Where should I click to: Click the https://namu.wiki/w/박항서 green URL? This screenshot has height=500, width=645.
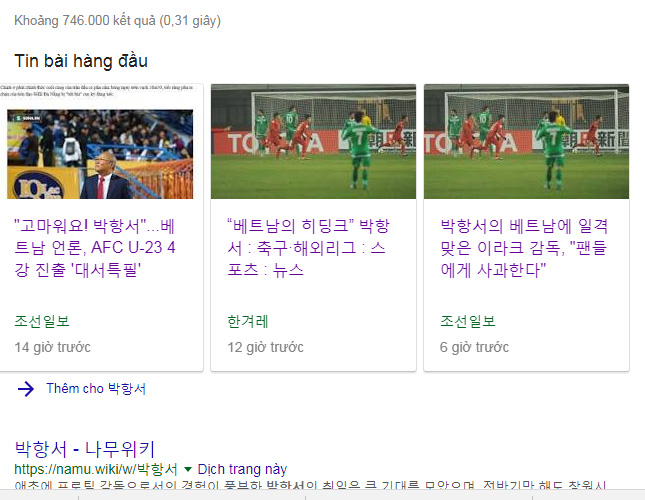coord(96,469)
